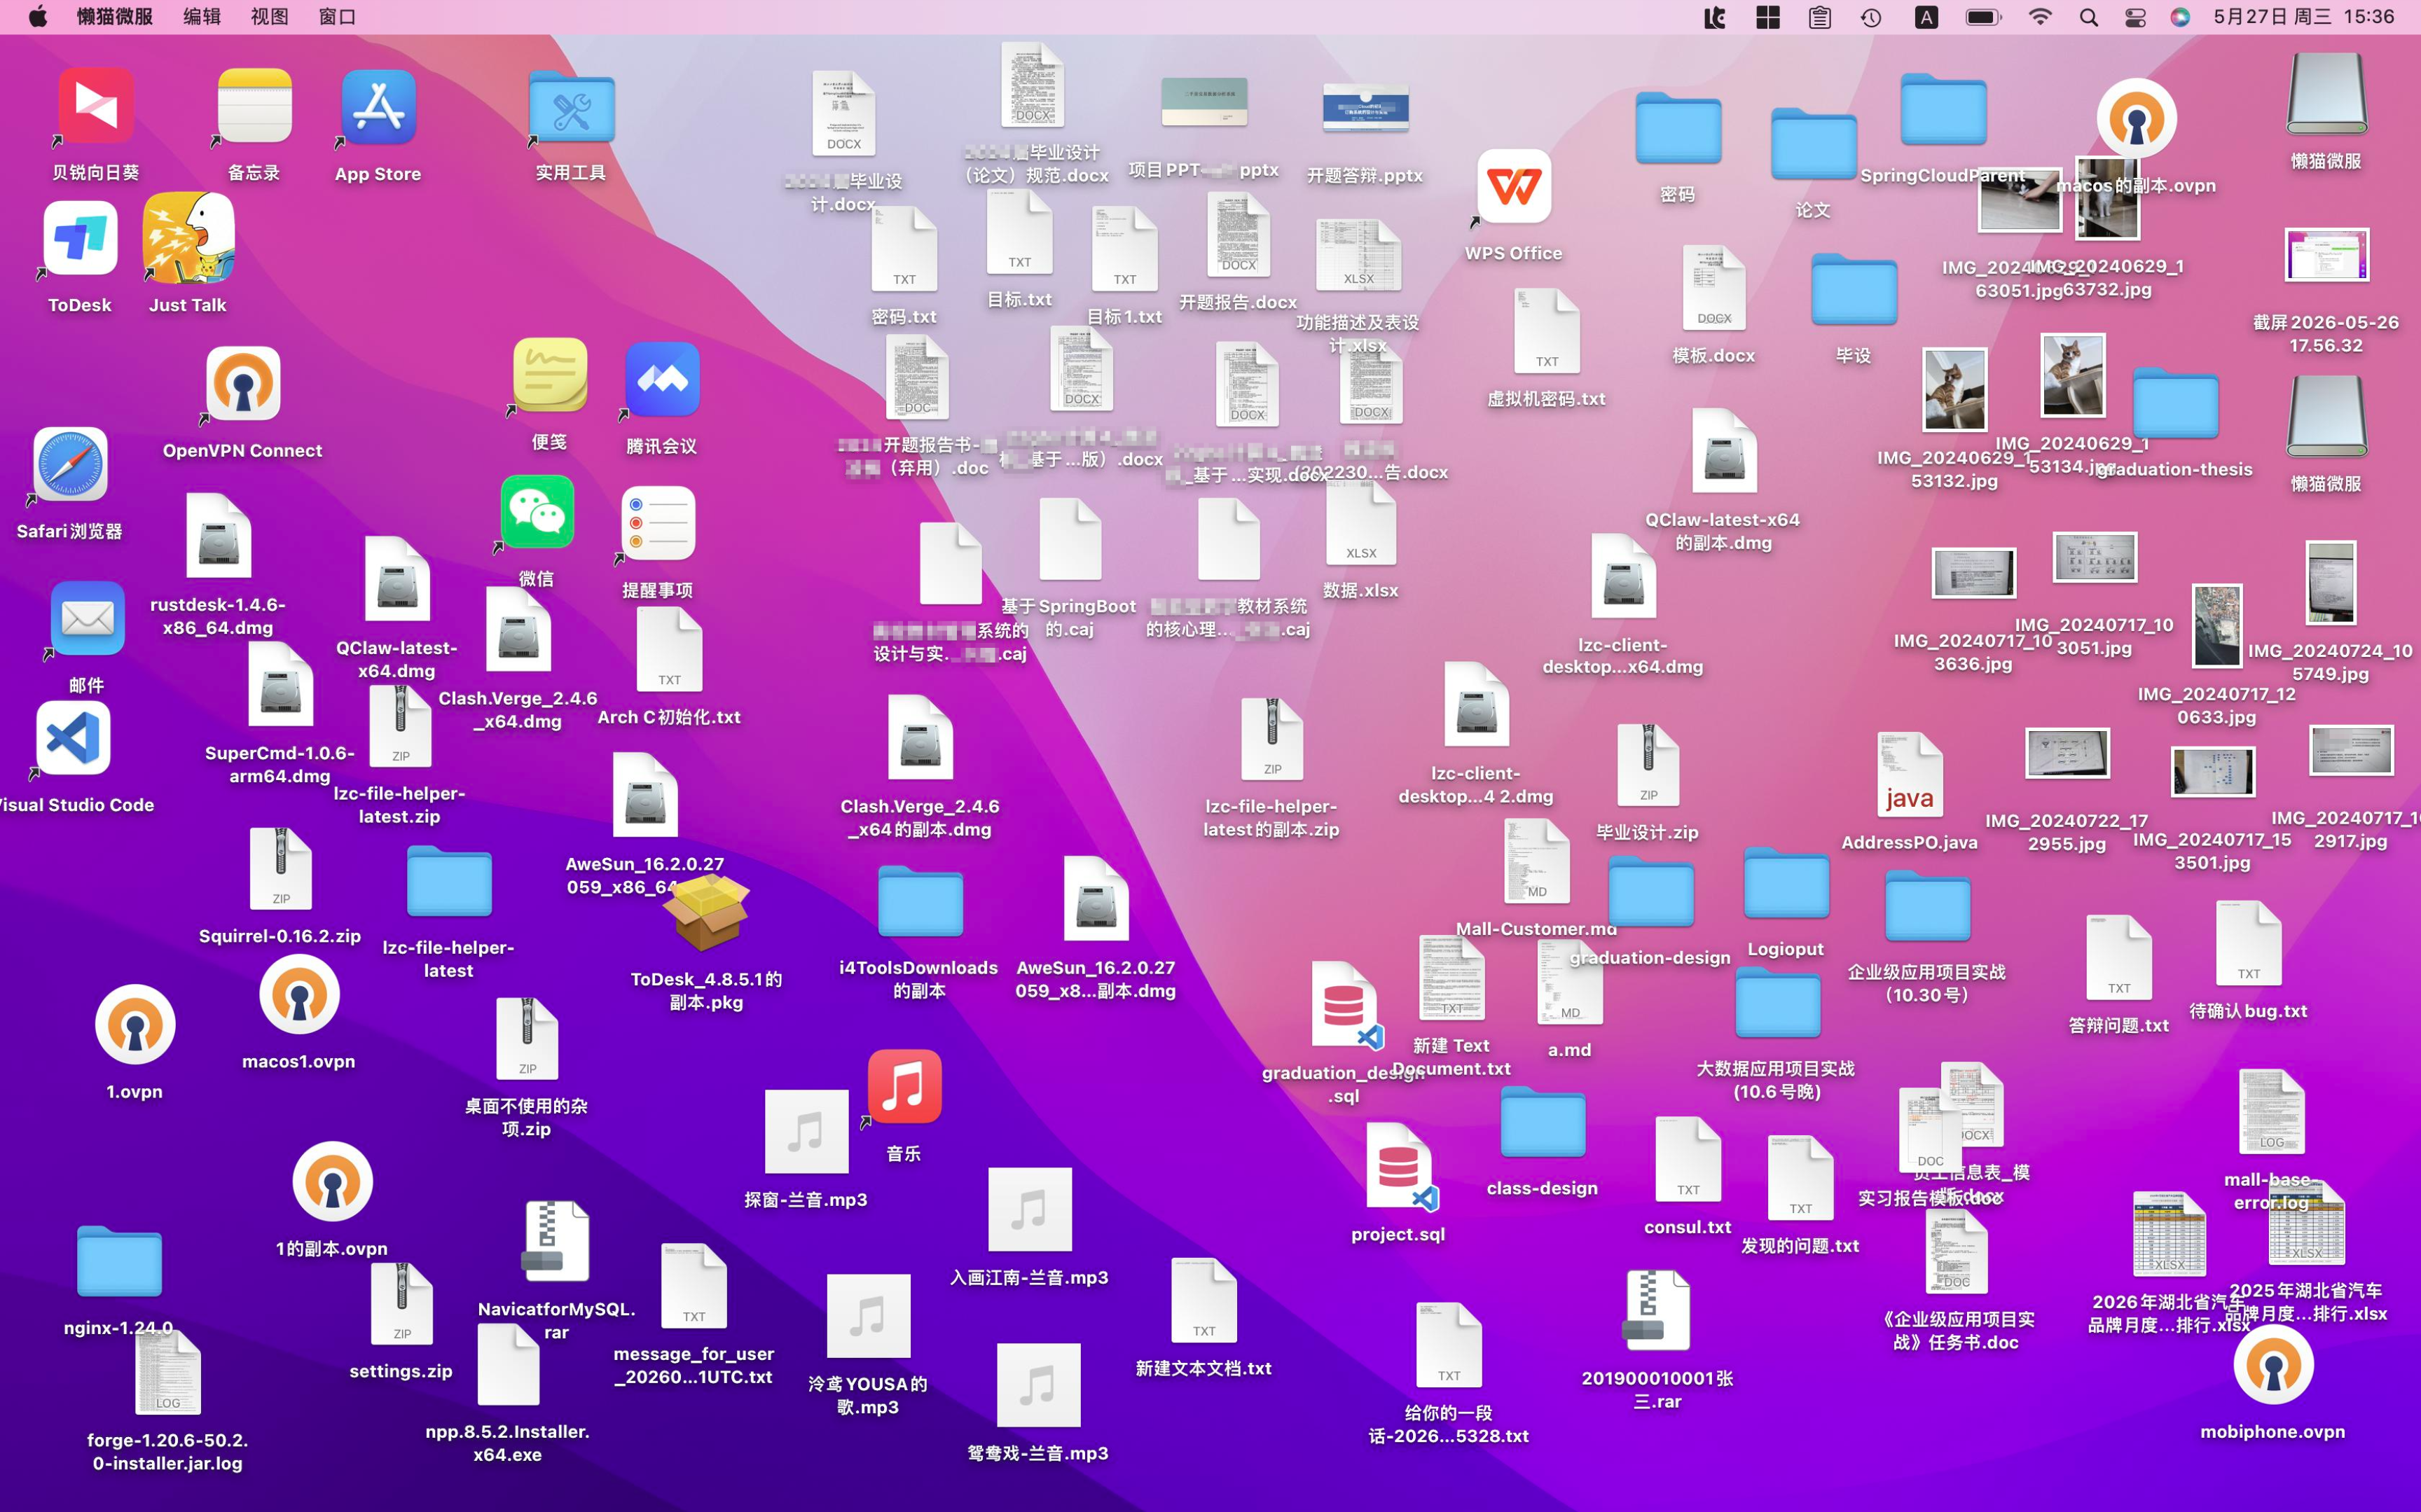
Task: Select the 虚拟机密码.txt file
Action: 1547,330
